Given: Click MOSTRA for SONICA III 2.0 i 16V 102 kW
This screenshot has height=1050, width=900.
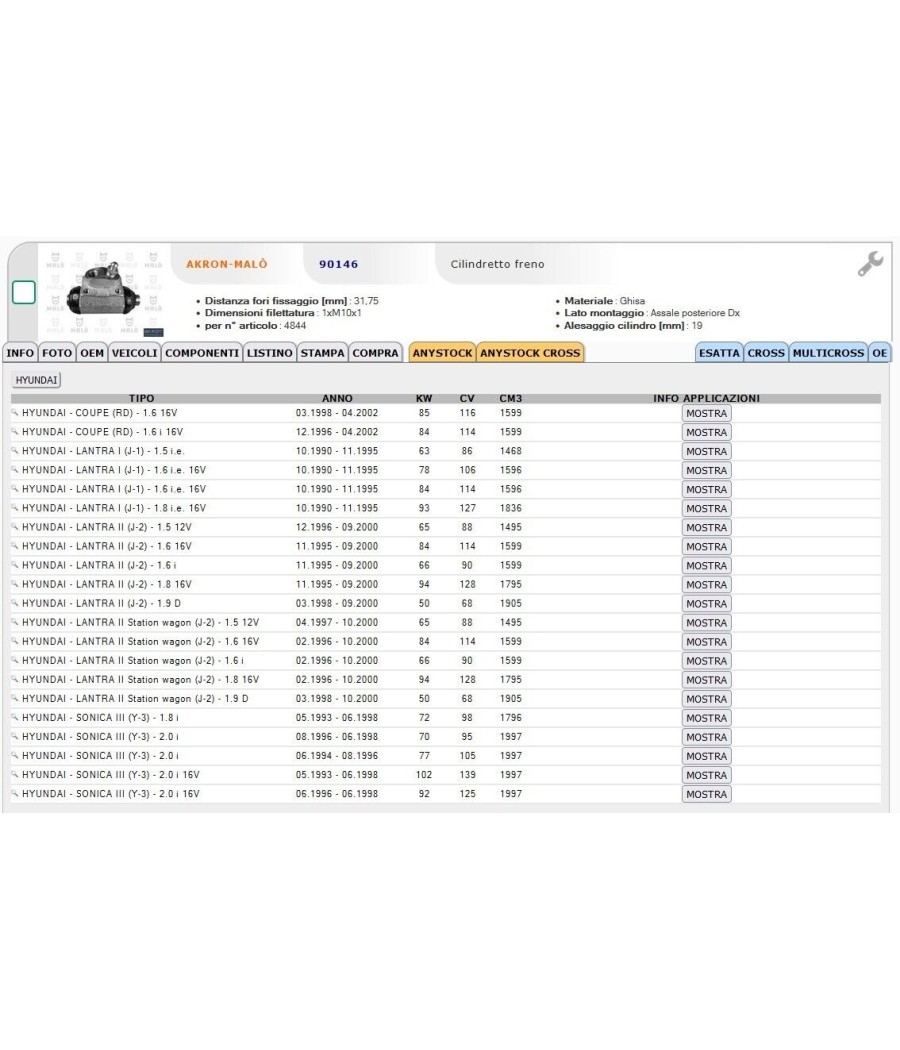Looking at the screenshot, I should point(706,775).
